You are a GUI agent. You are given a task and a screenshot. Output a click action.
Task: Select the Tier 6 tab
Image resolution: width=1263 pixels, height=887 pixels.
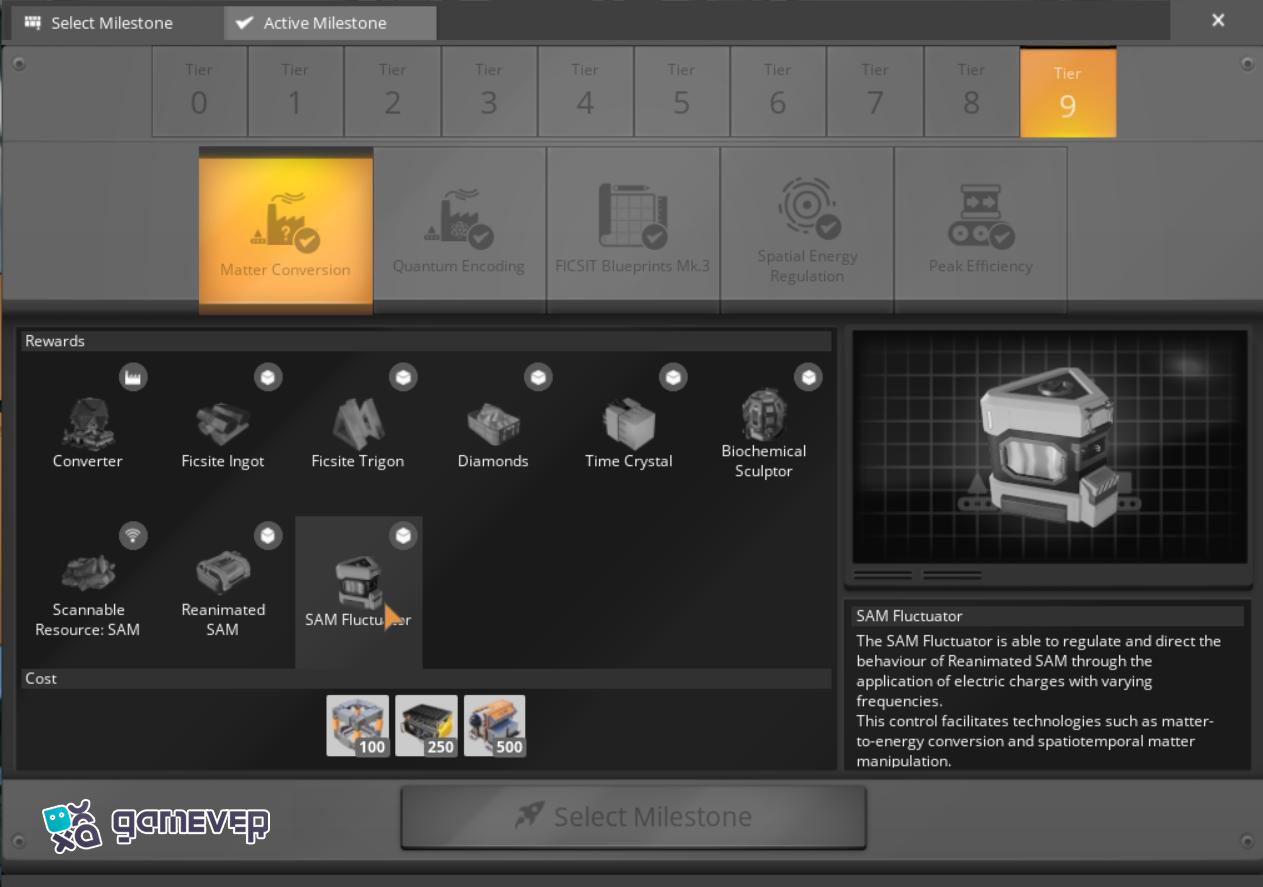(778, 92)
